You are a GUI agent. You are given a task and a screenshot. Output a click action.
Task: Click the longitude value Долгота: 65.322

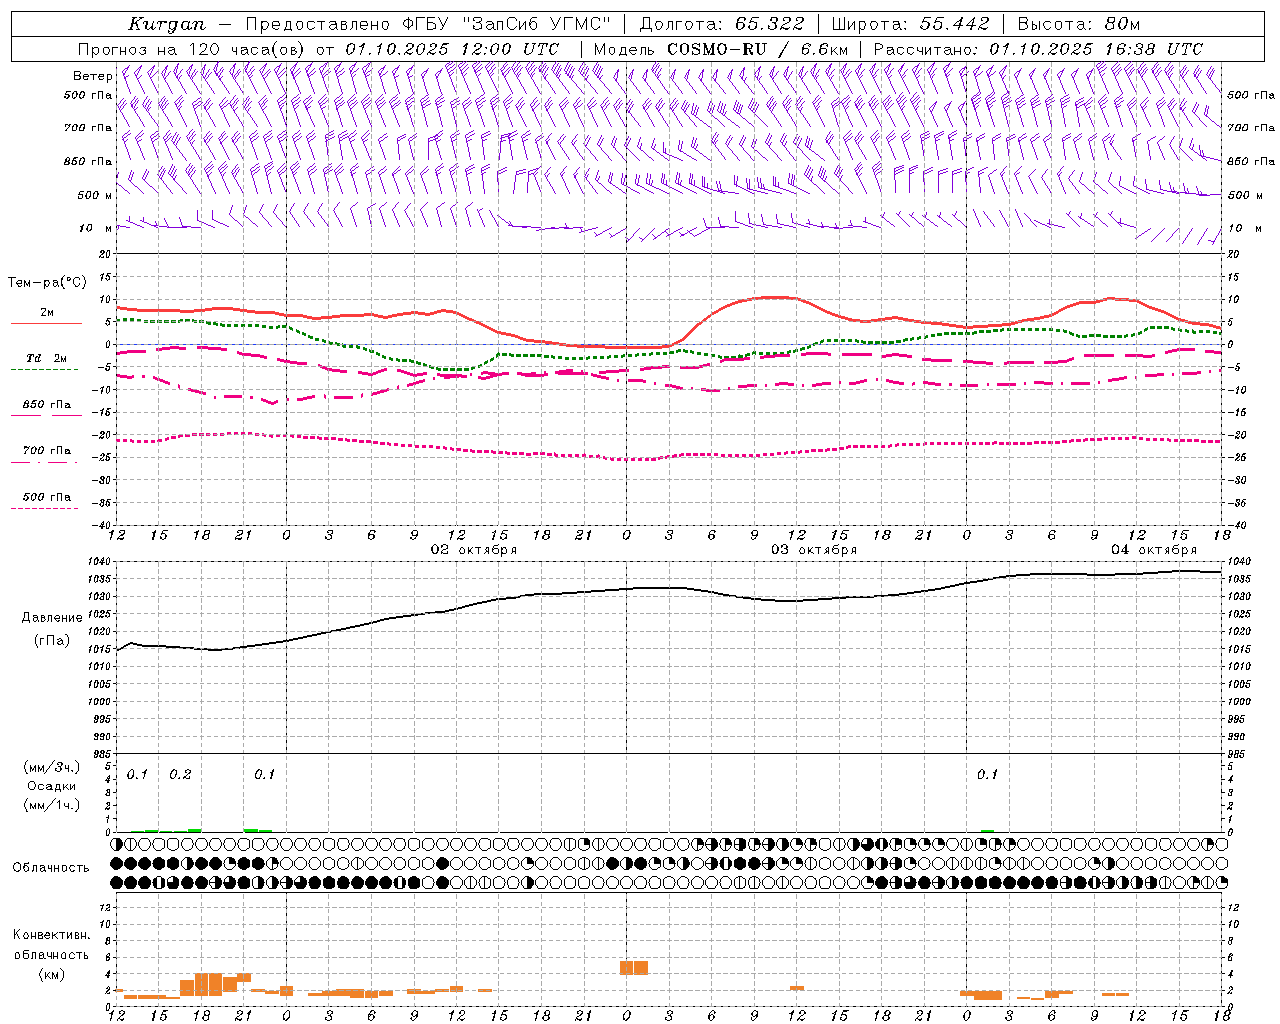click(722, 24)
